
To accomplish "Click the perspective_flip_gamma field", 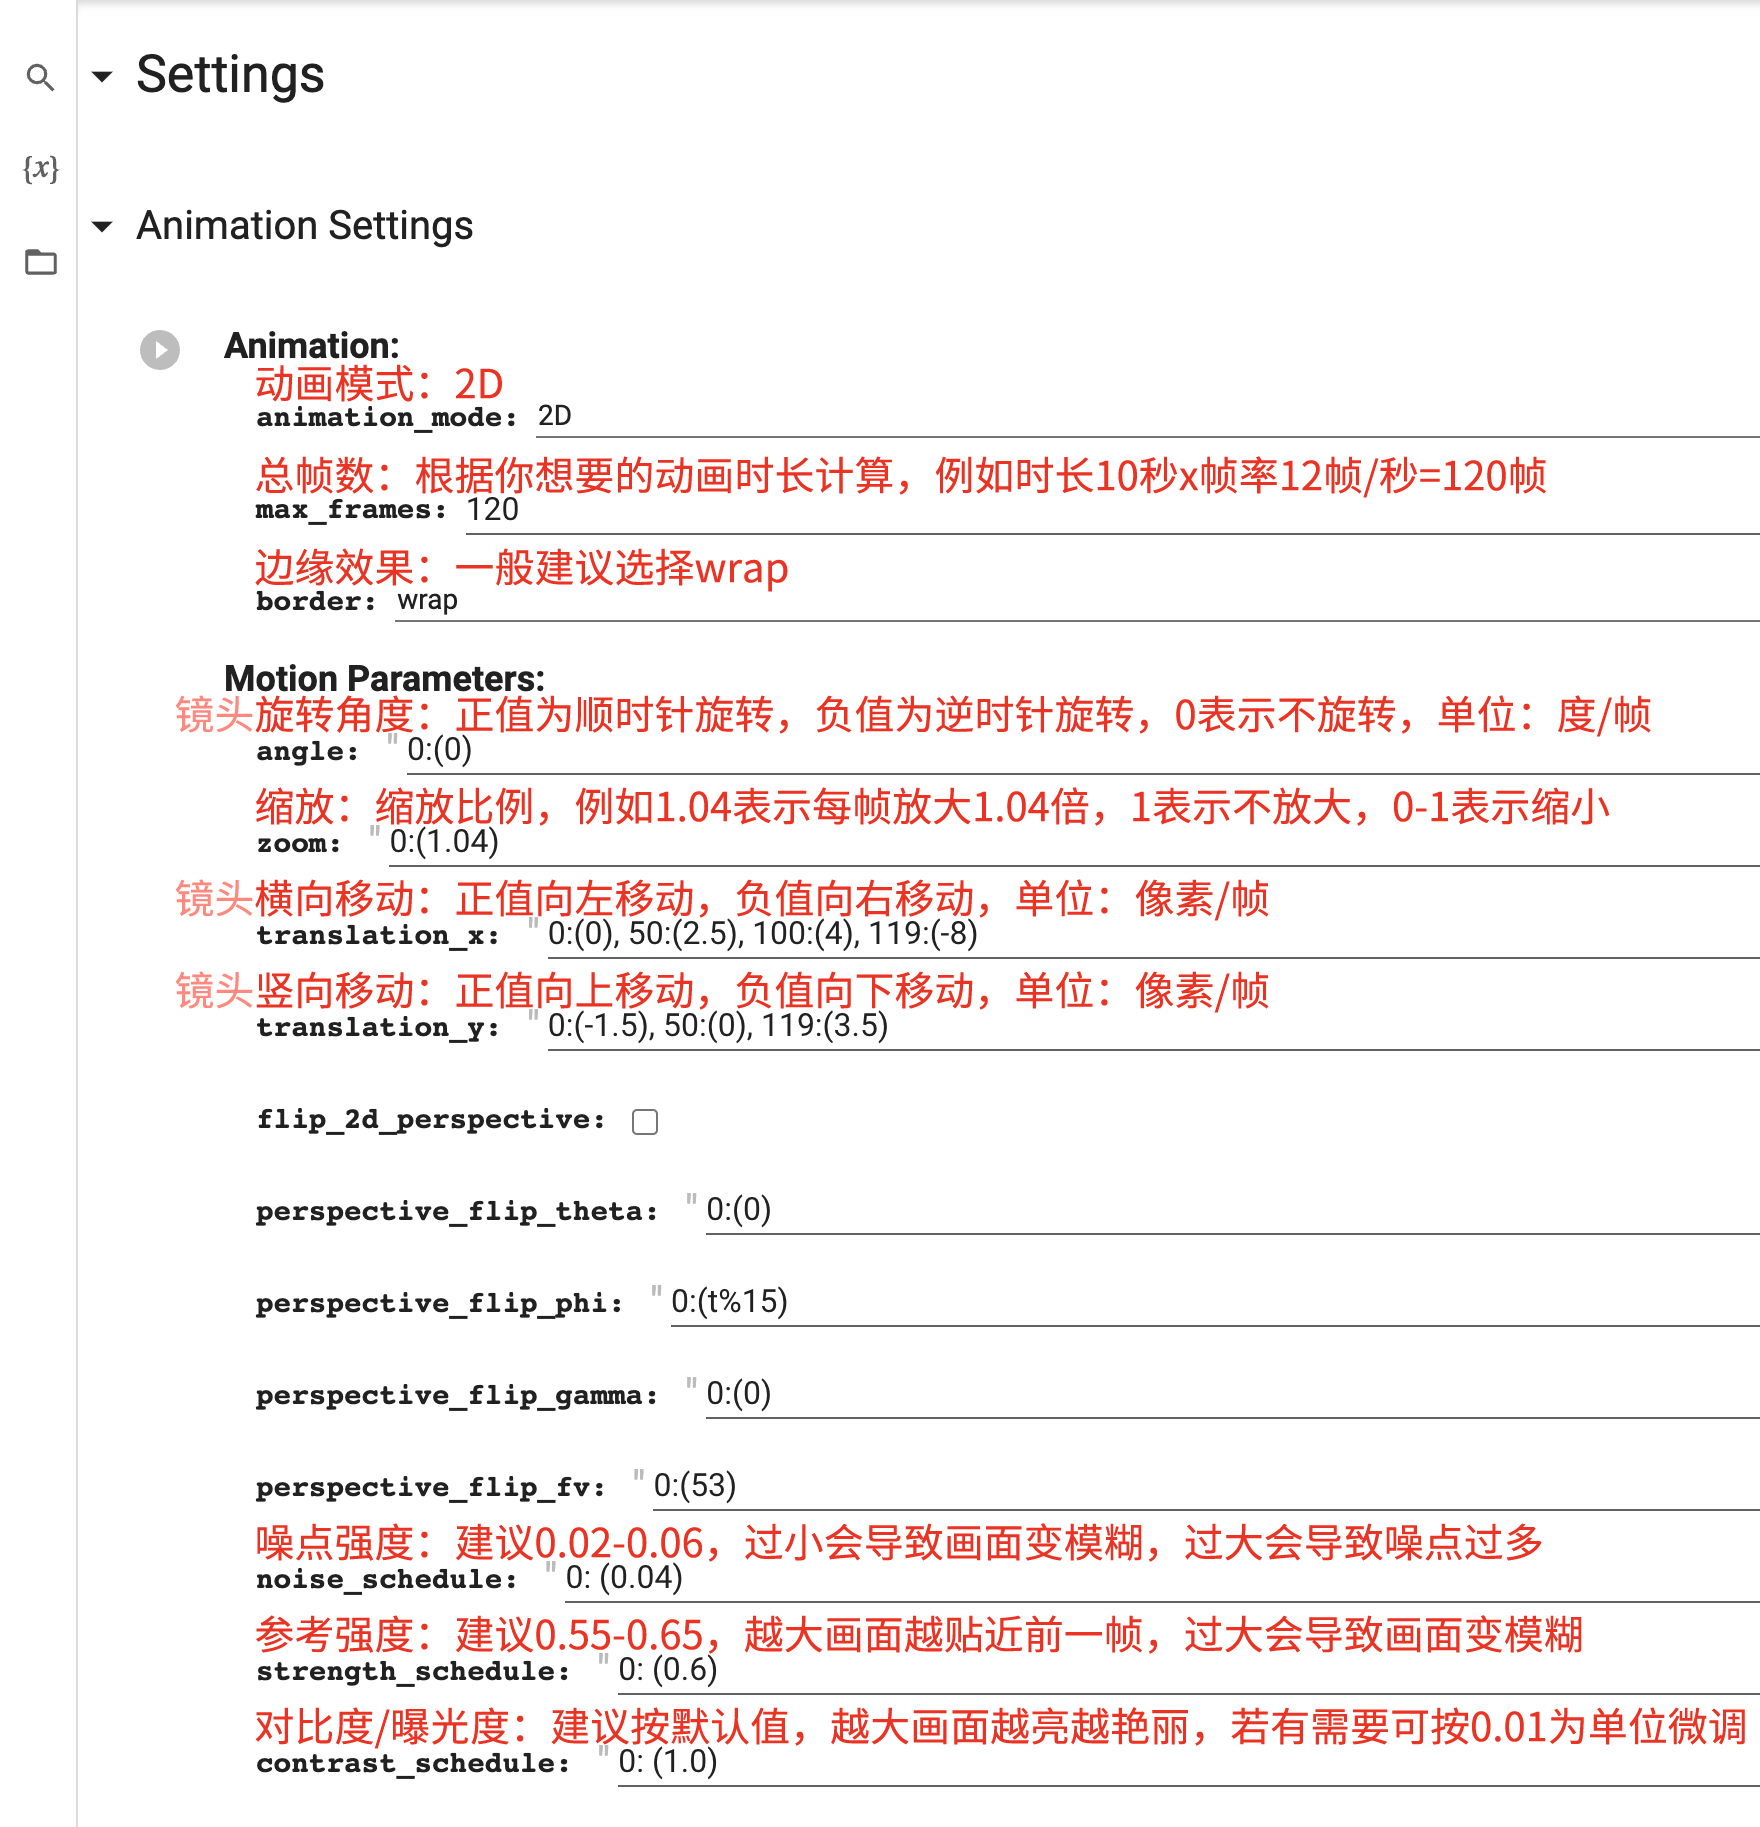I will 1232,1395.
